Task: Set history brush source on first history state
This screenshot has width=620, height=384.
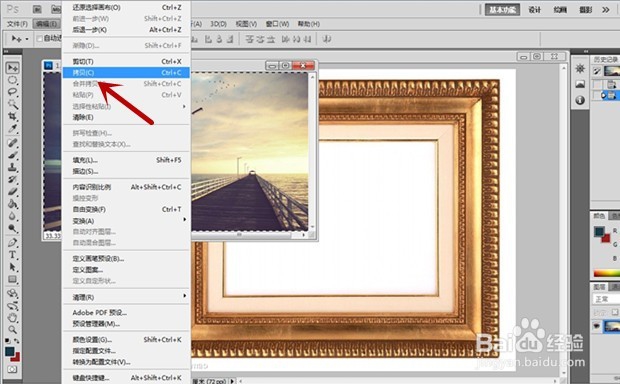Action: pyautogui.click(x=597, y=84)
